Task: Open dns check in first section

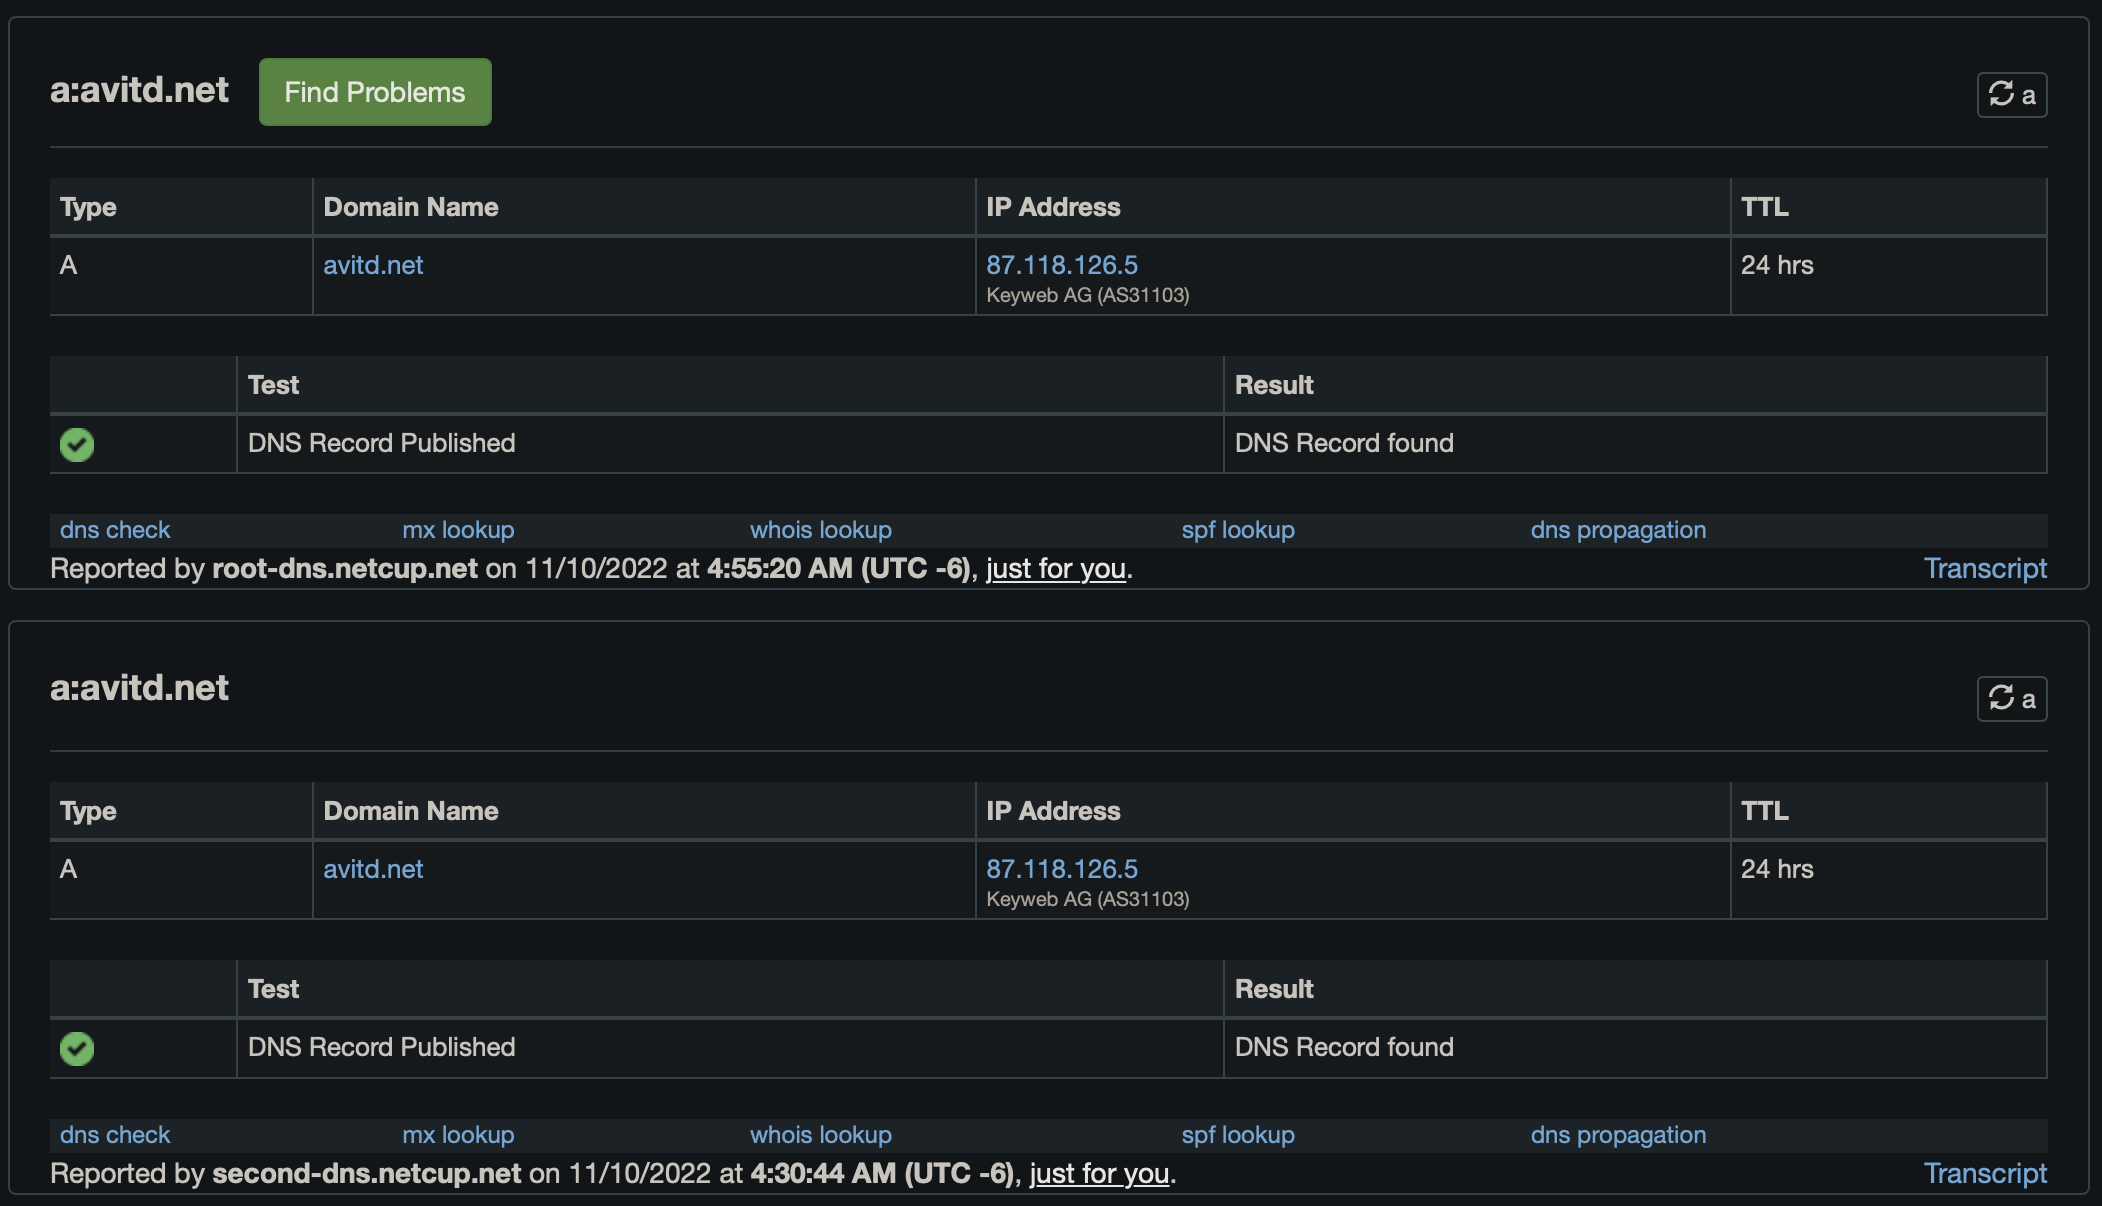Action: [x=115, y=530]
